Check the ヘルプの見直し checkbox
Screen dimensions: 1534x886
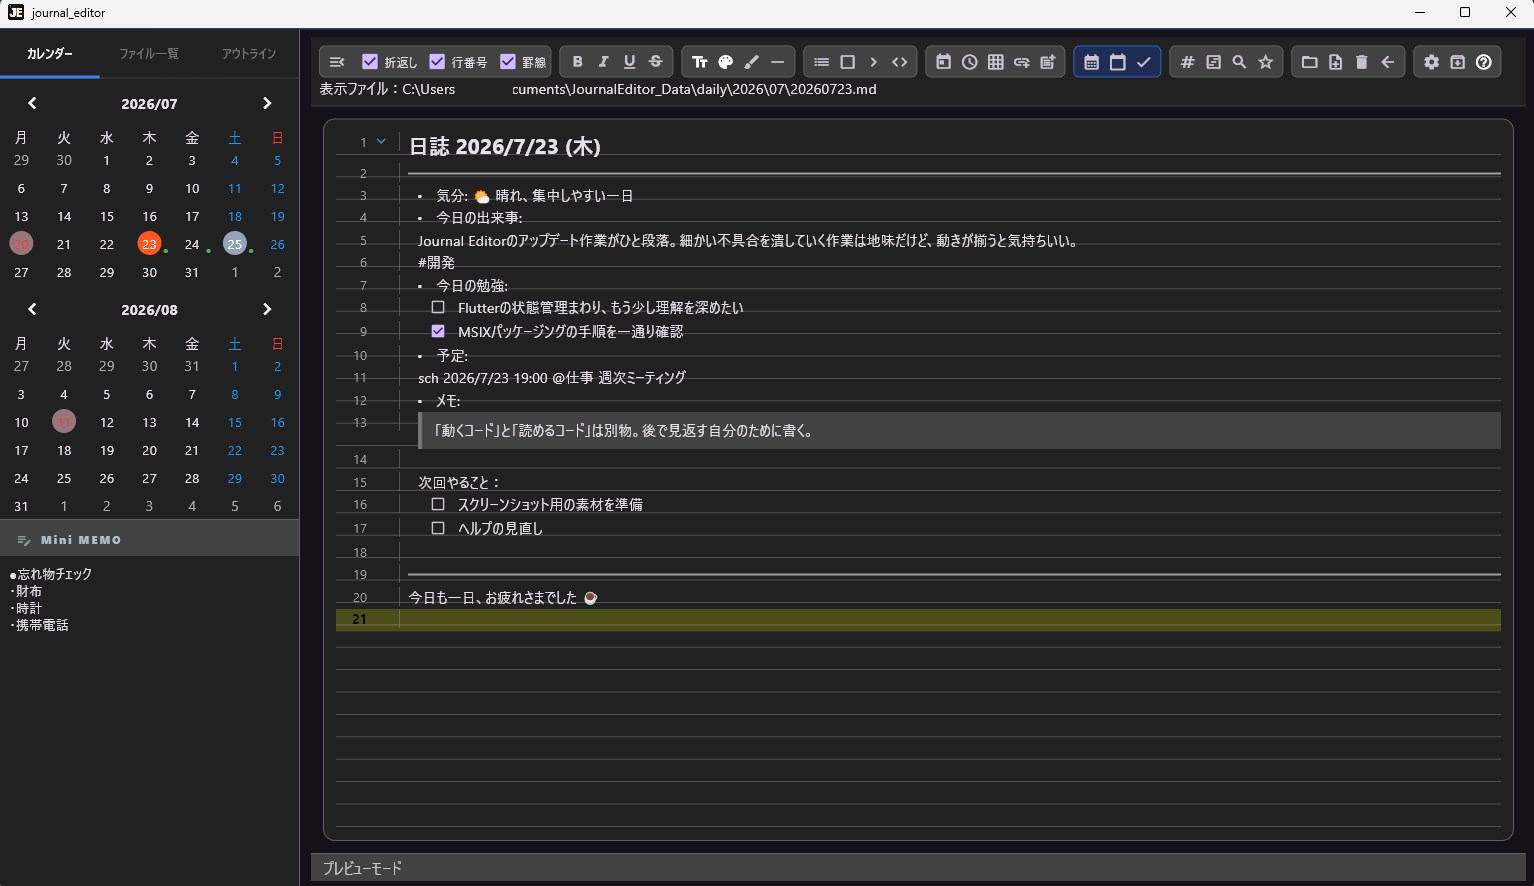[x=438, y=528]
